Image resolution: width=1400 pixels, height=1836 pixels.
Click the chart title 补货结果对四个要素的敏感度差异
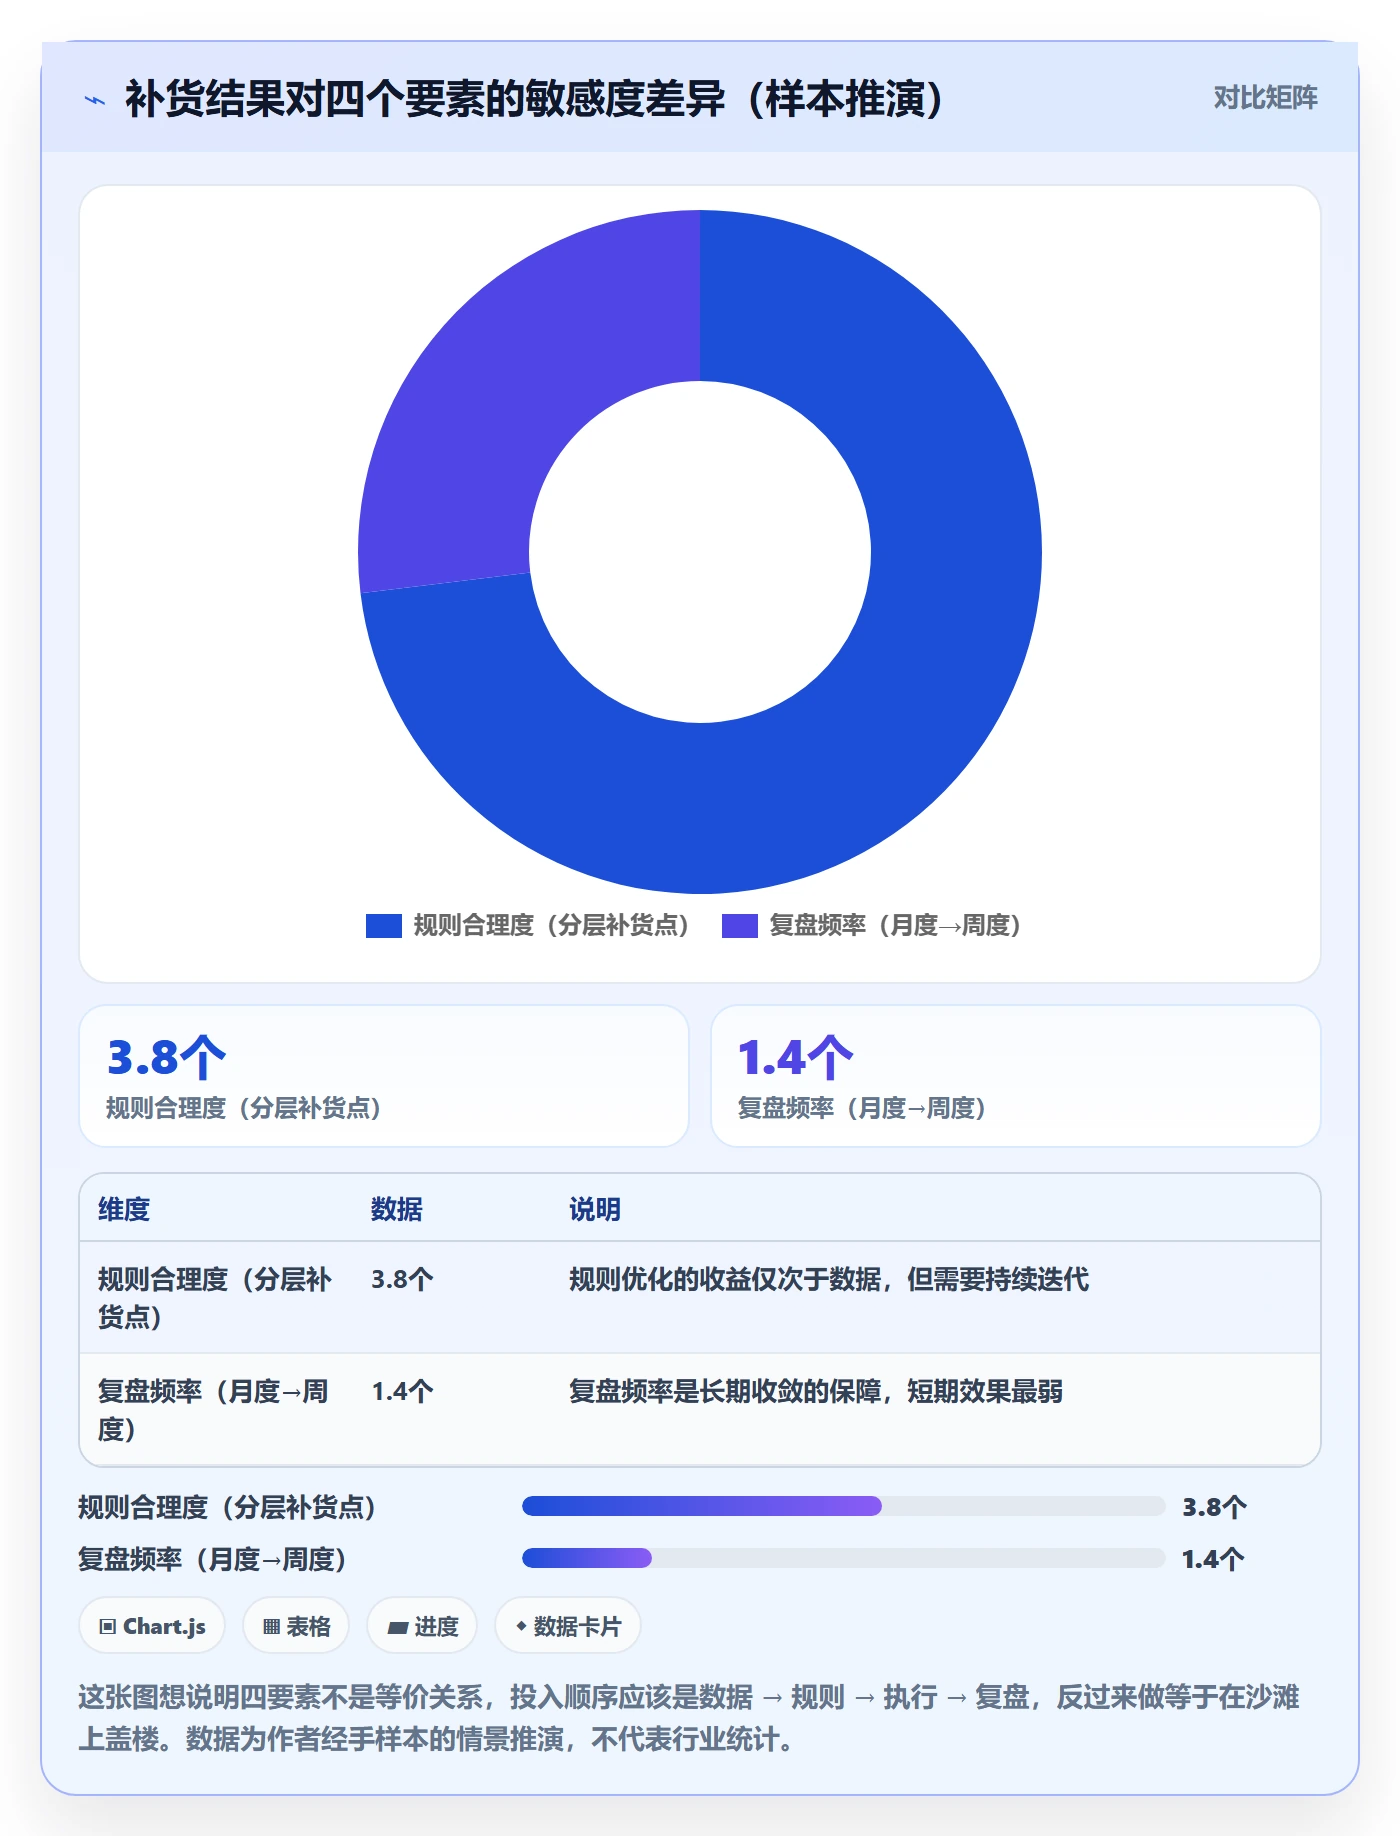coord(534,98)
